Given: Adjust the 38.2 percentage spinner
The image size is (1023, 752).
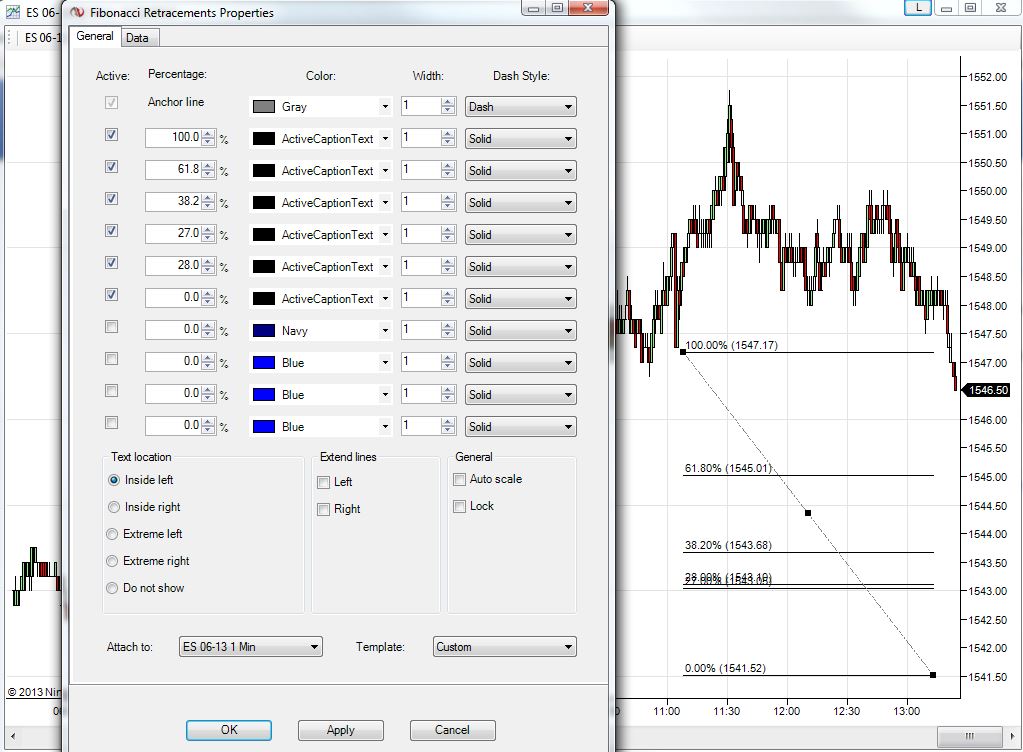Looking at the screenshot, I should tap(208, 202).
